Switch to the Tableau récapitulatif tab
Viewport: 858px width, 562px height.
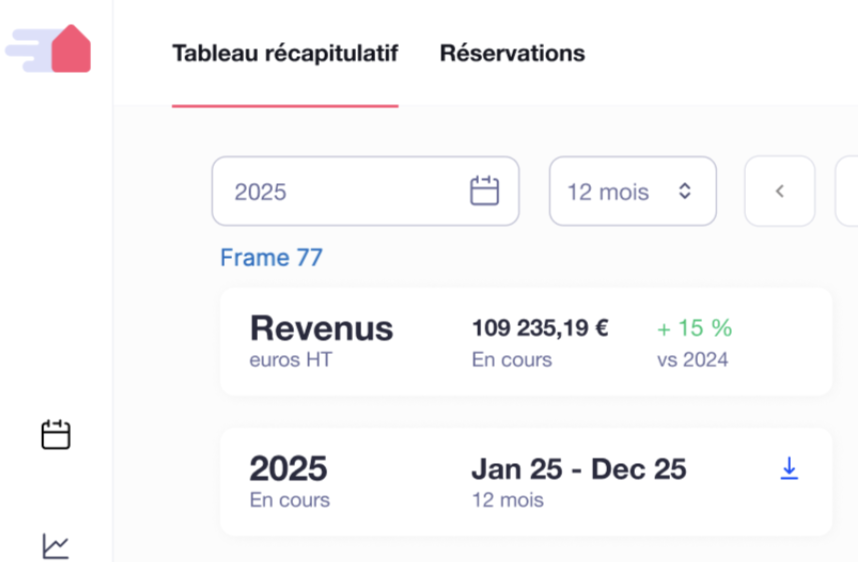point(285,53)
